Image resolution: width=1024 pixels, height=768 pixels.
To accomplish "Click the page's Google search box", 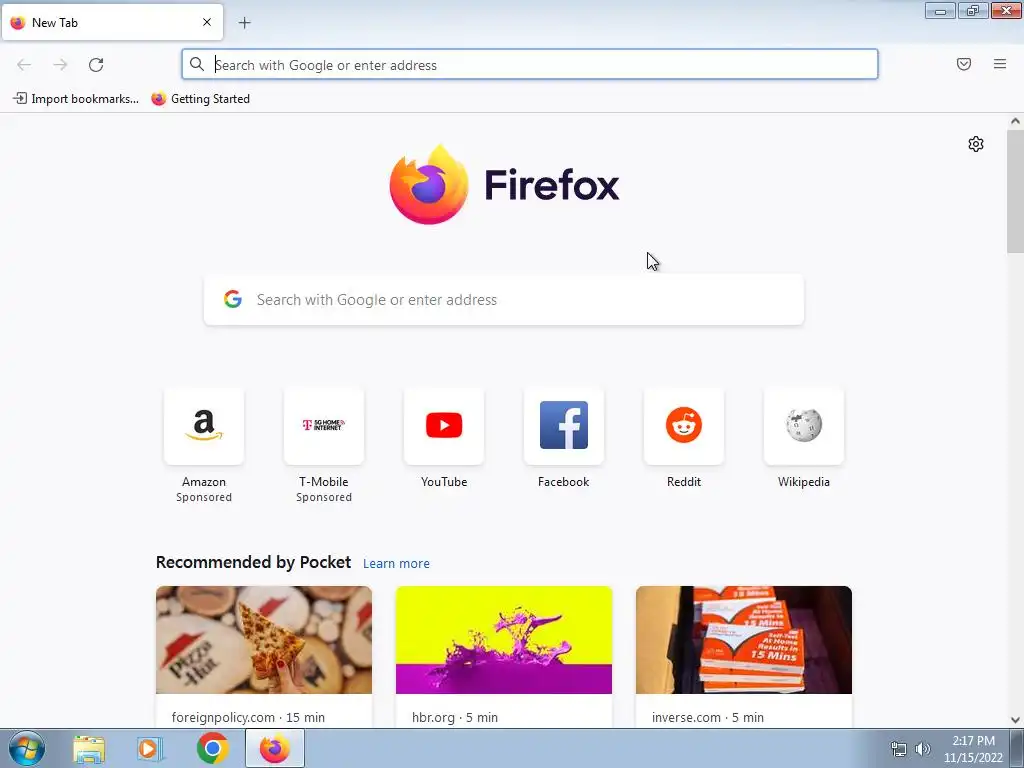I will click(x=504, y=300).
